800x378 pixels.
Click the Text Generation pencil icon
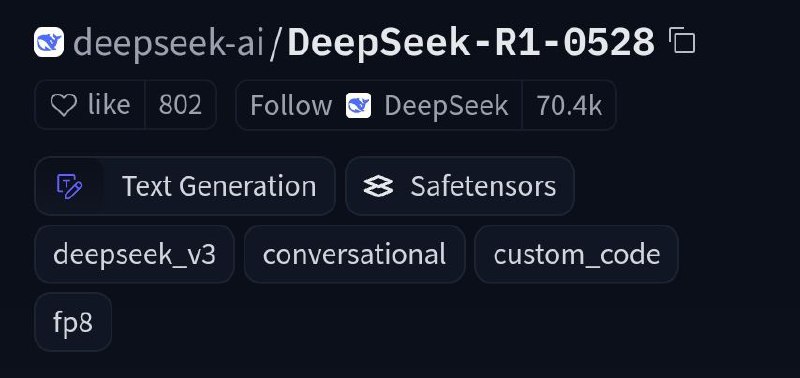point(69,186)
